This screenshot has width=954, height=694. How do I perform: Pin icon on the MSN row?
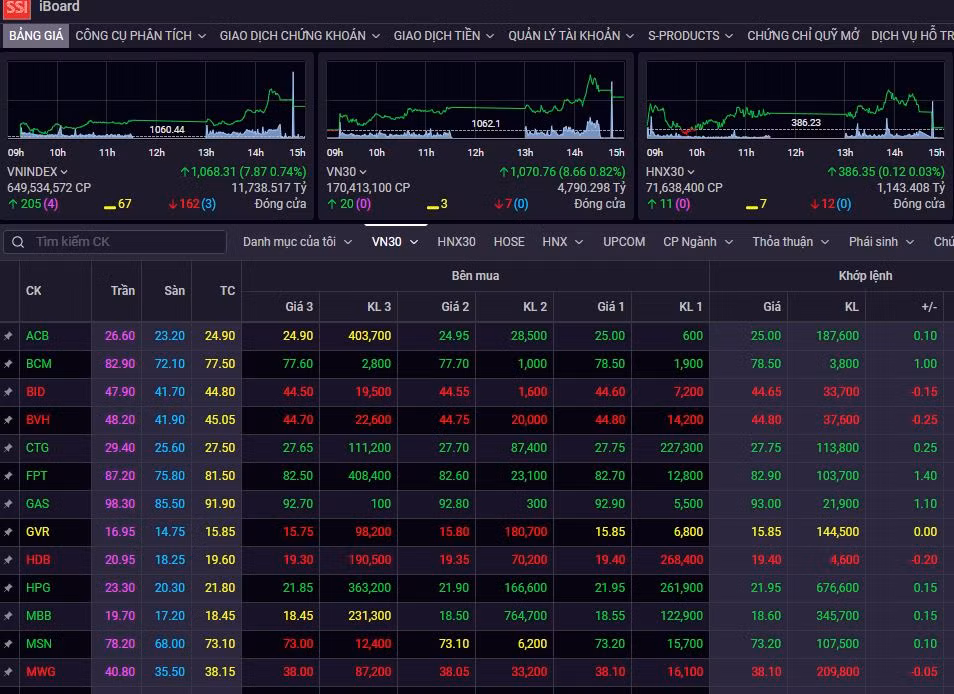pyautogui.click(x=9, y=644)
